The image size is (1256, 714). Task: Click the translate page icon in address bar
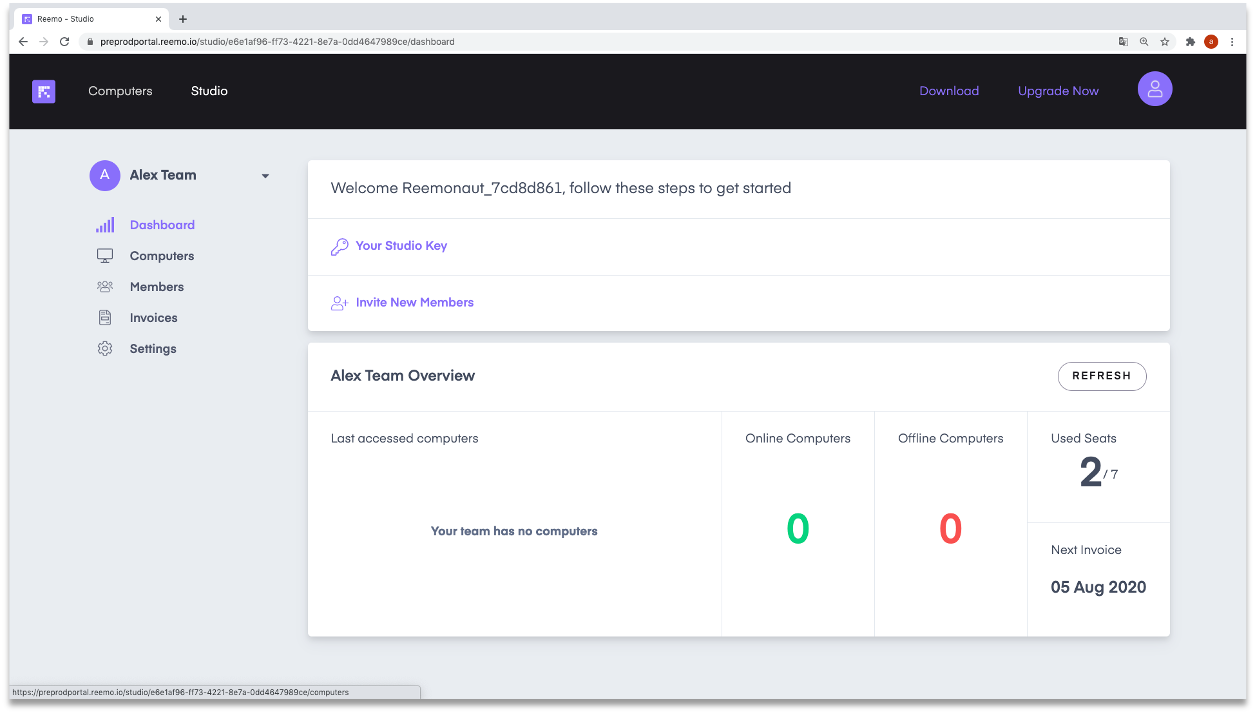pyautogui.click(x=1123, y=42)
